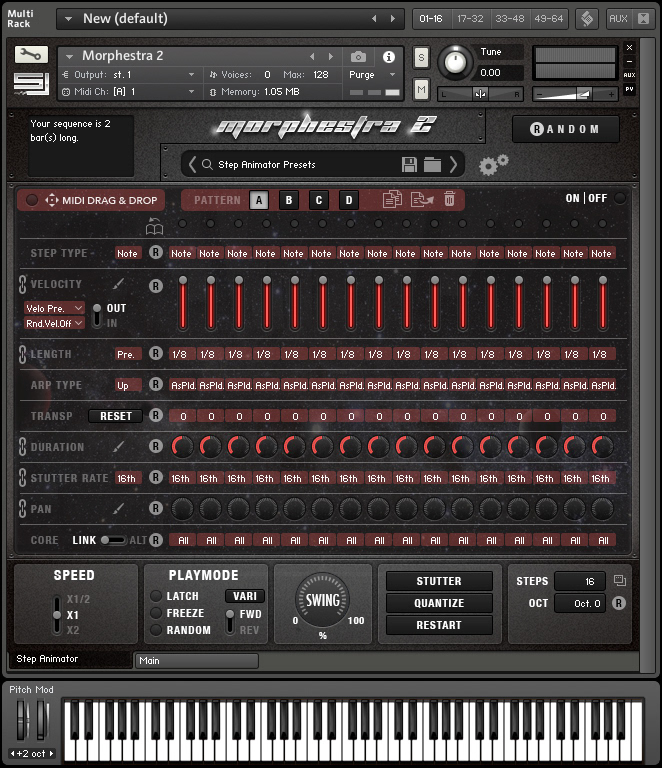Open the Main tab
The width and height of the screenshot is (662, 768).
(196, 660)
